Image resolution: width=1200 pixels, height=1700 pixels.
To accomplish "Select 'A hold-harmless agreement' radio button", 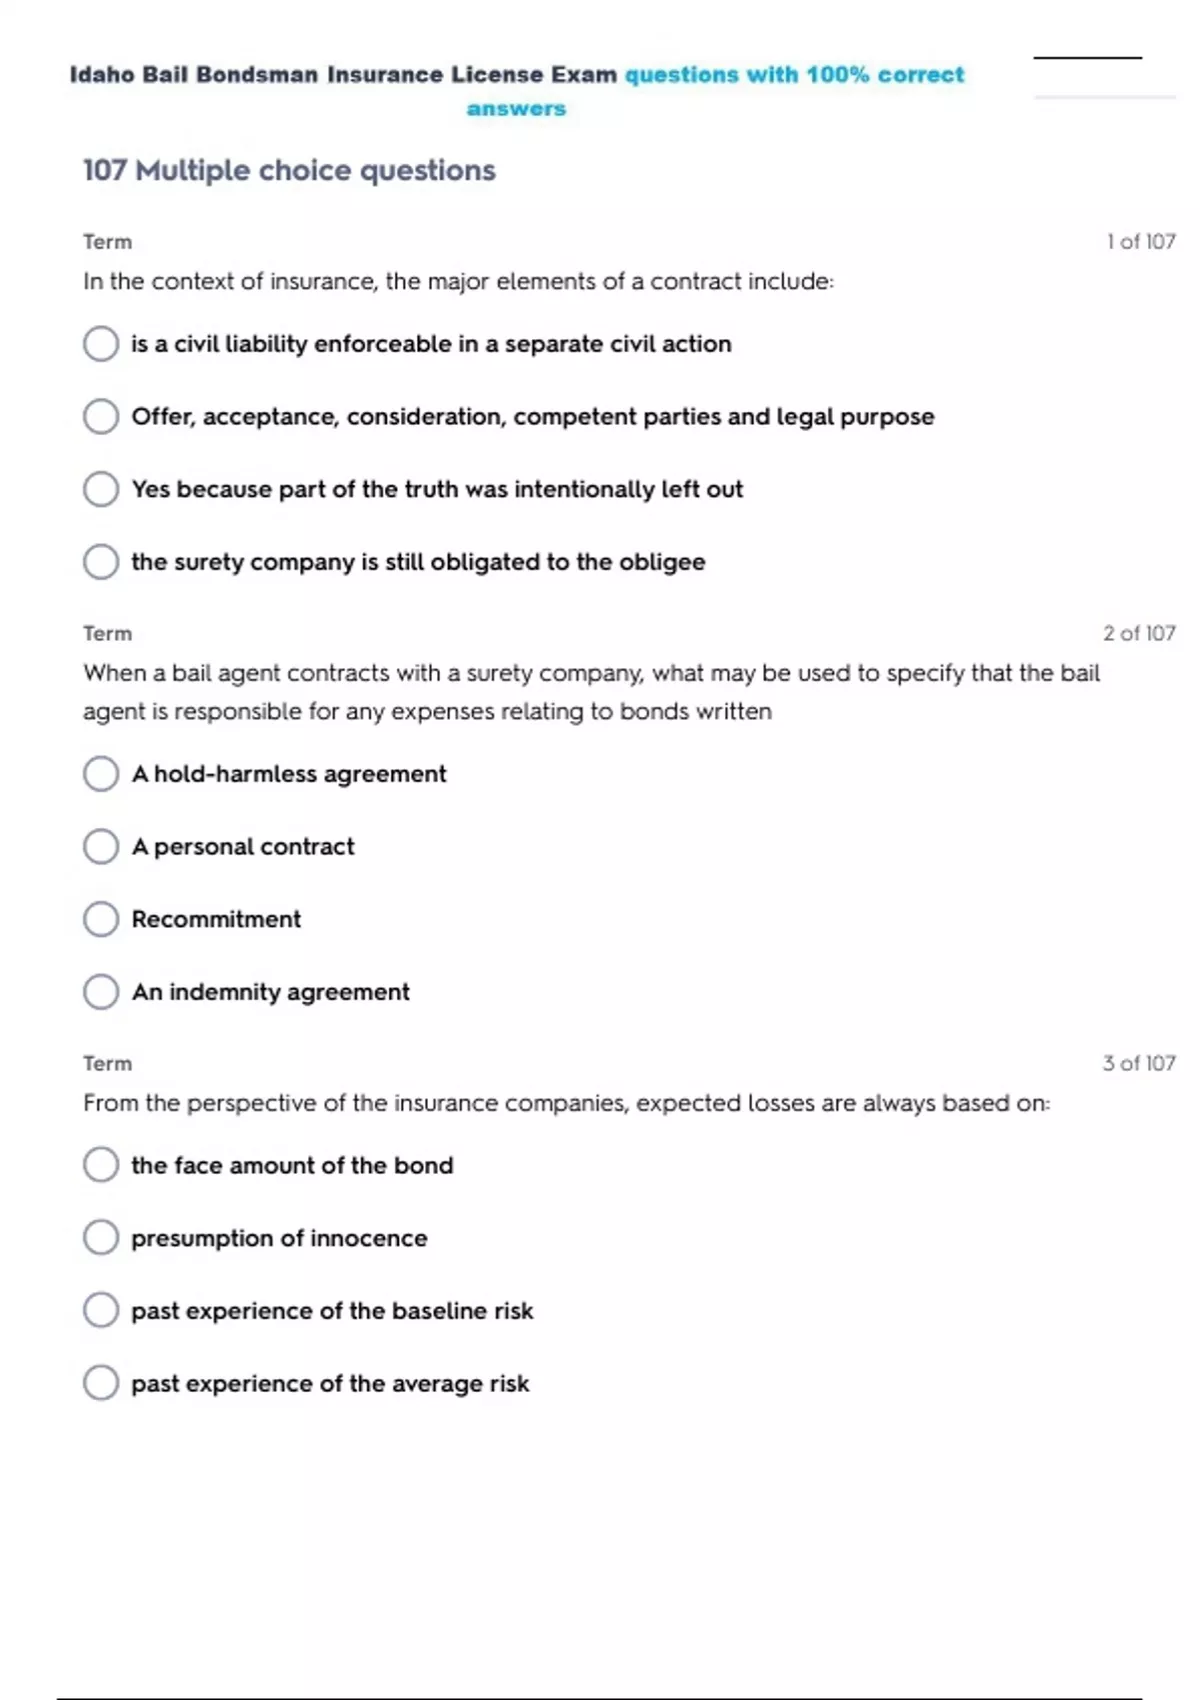I will 101,773.
